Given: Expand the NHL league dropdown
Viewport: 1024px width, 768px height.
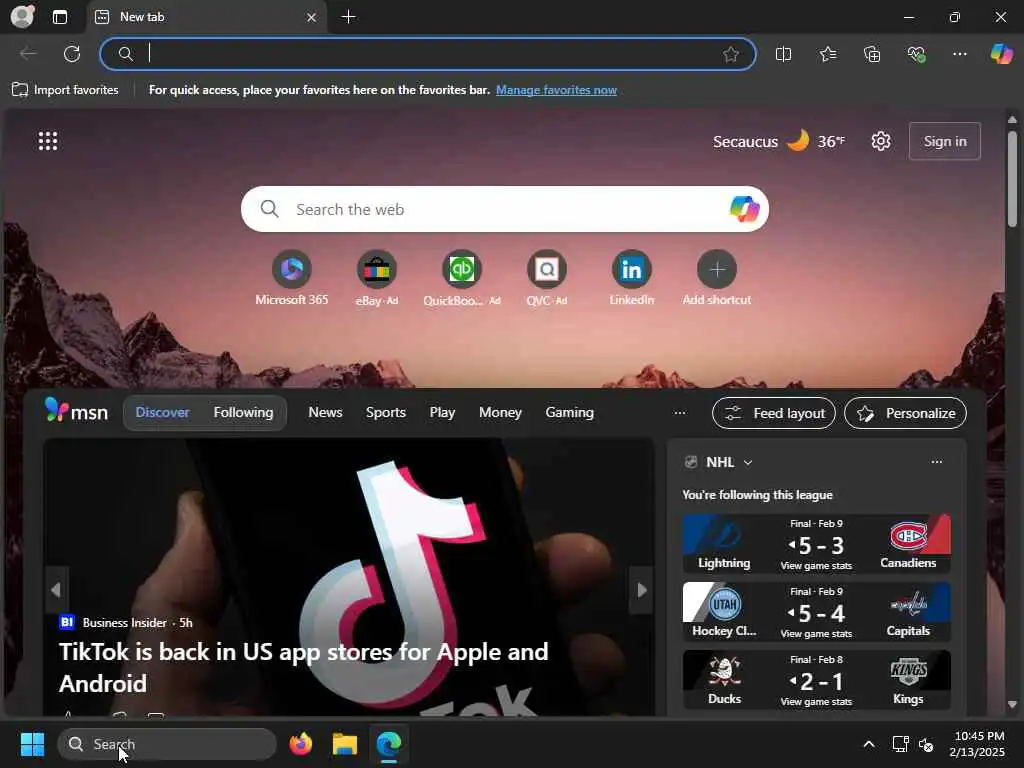Looking at the screenshot, I should [748, 462].
